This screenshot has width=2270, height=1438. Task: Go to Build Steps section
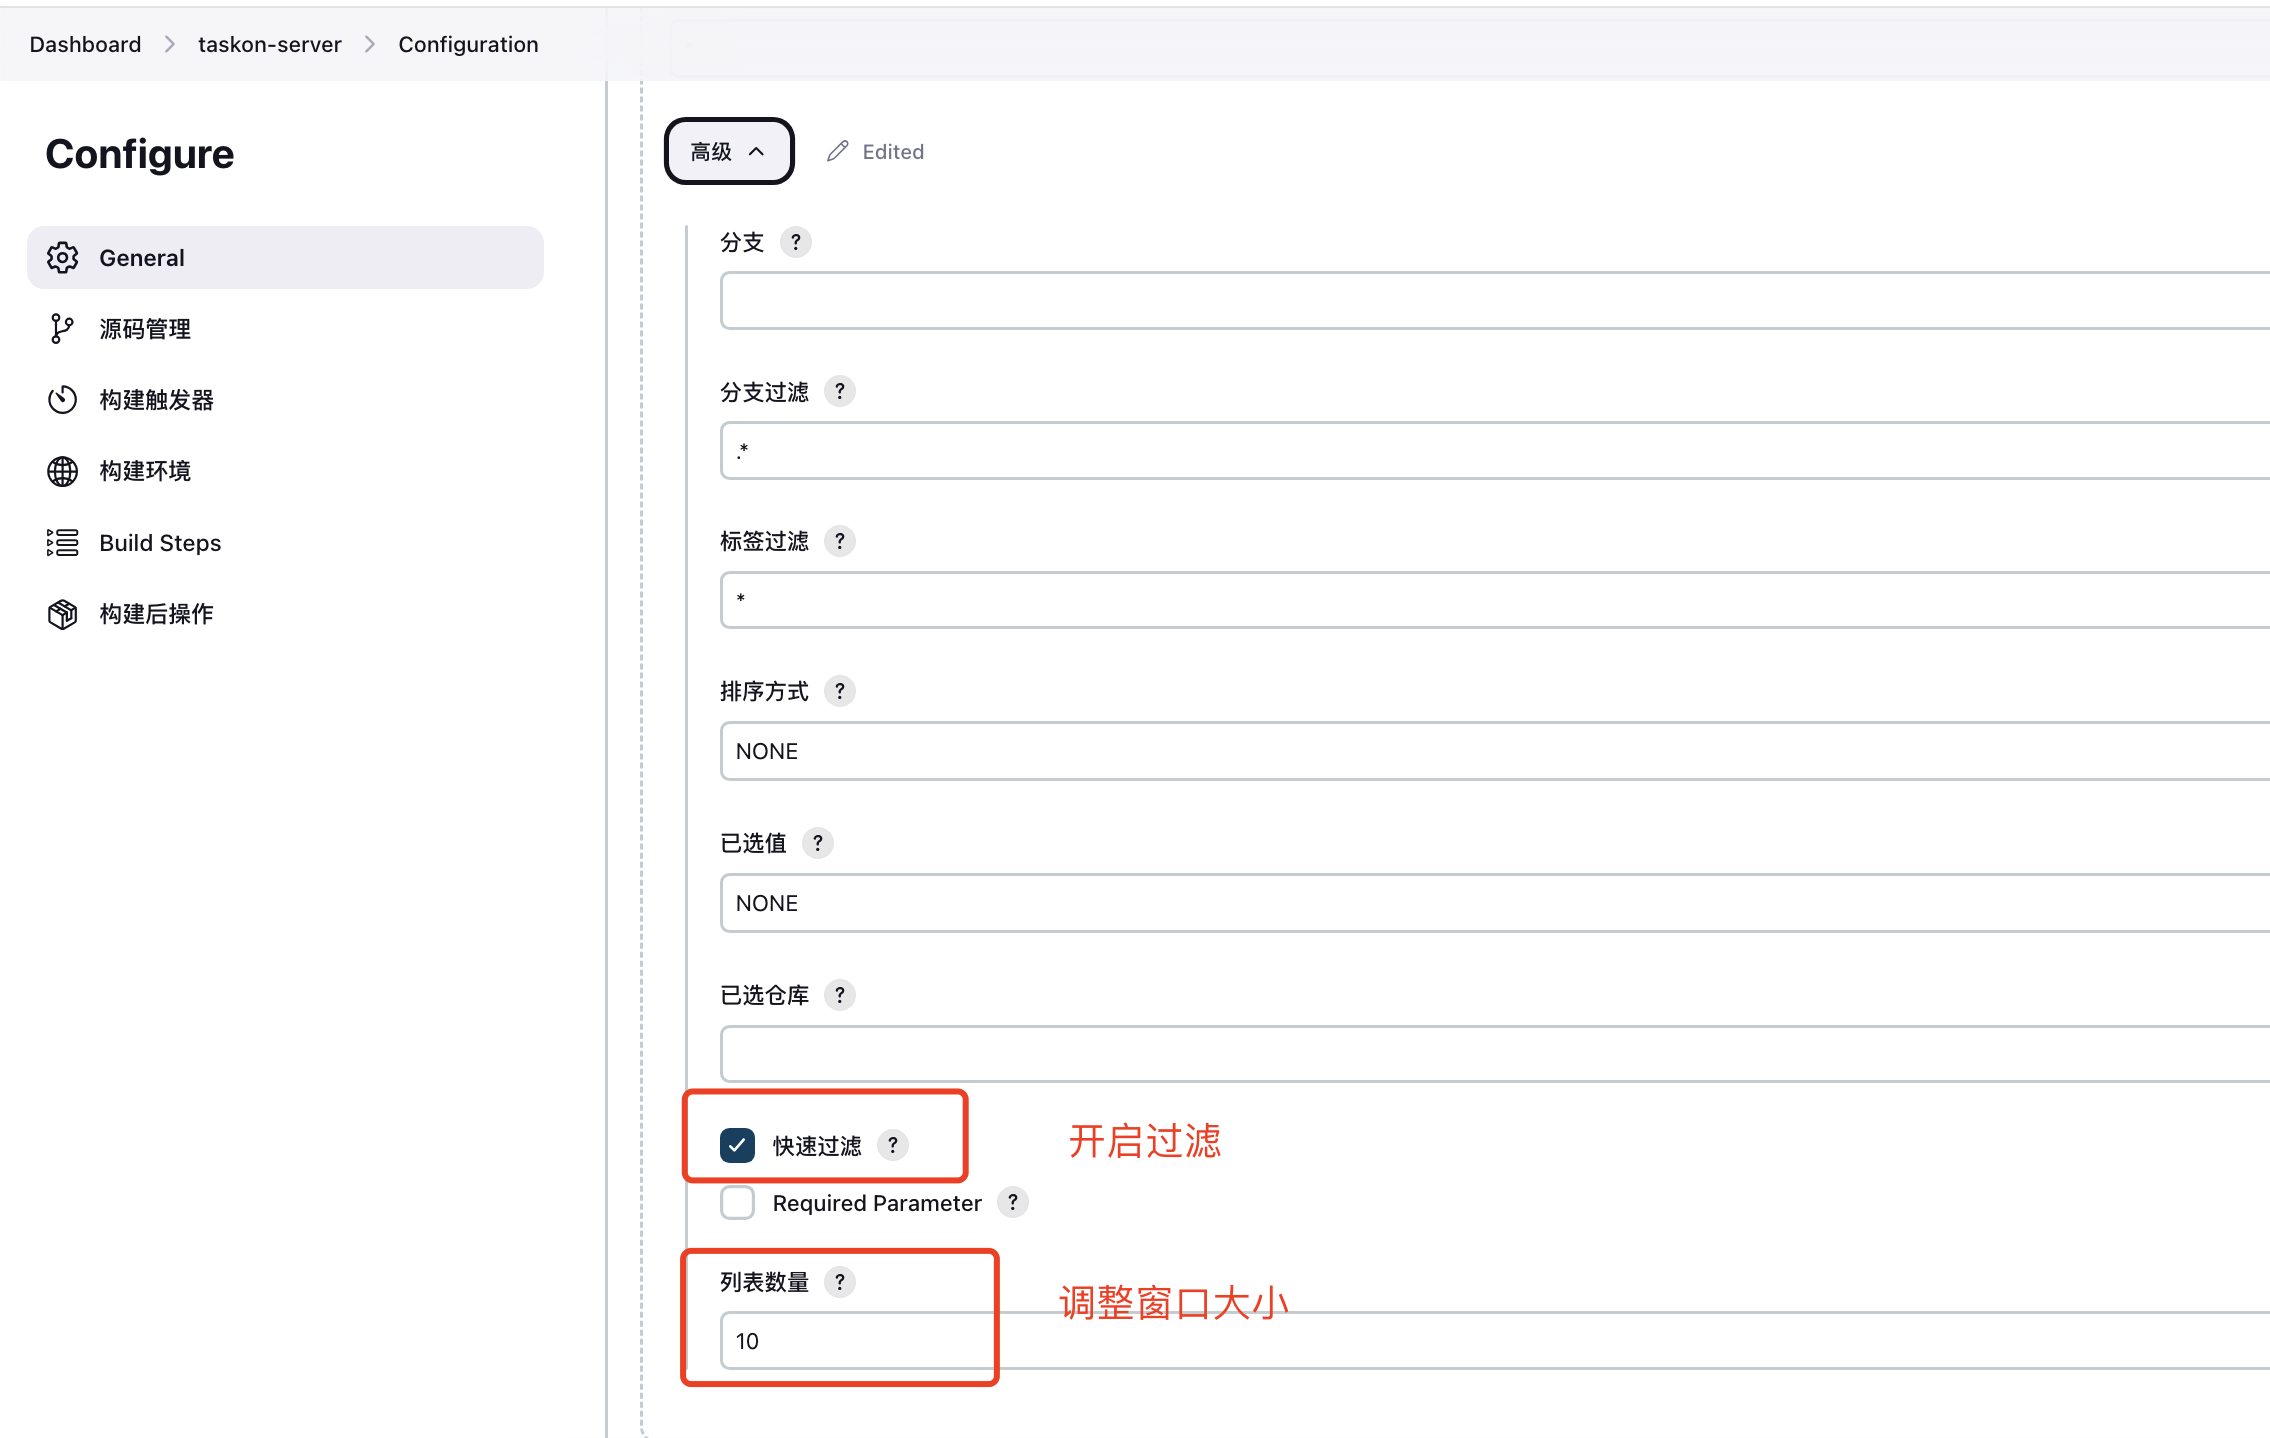[x=160, y=543]
